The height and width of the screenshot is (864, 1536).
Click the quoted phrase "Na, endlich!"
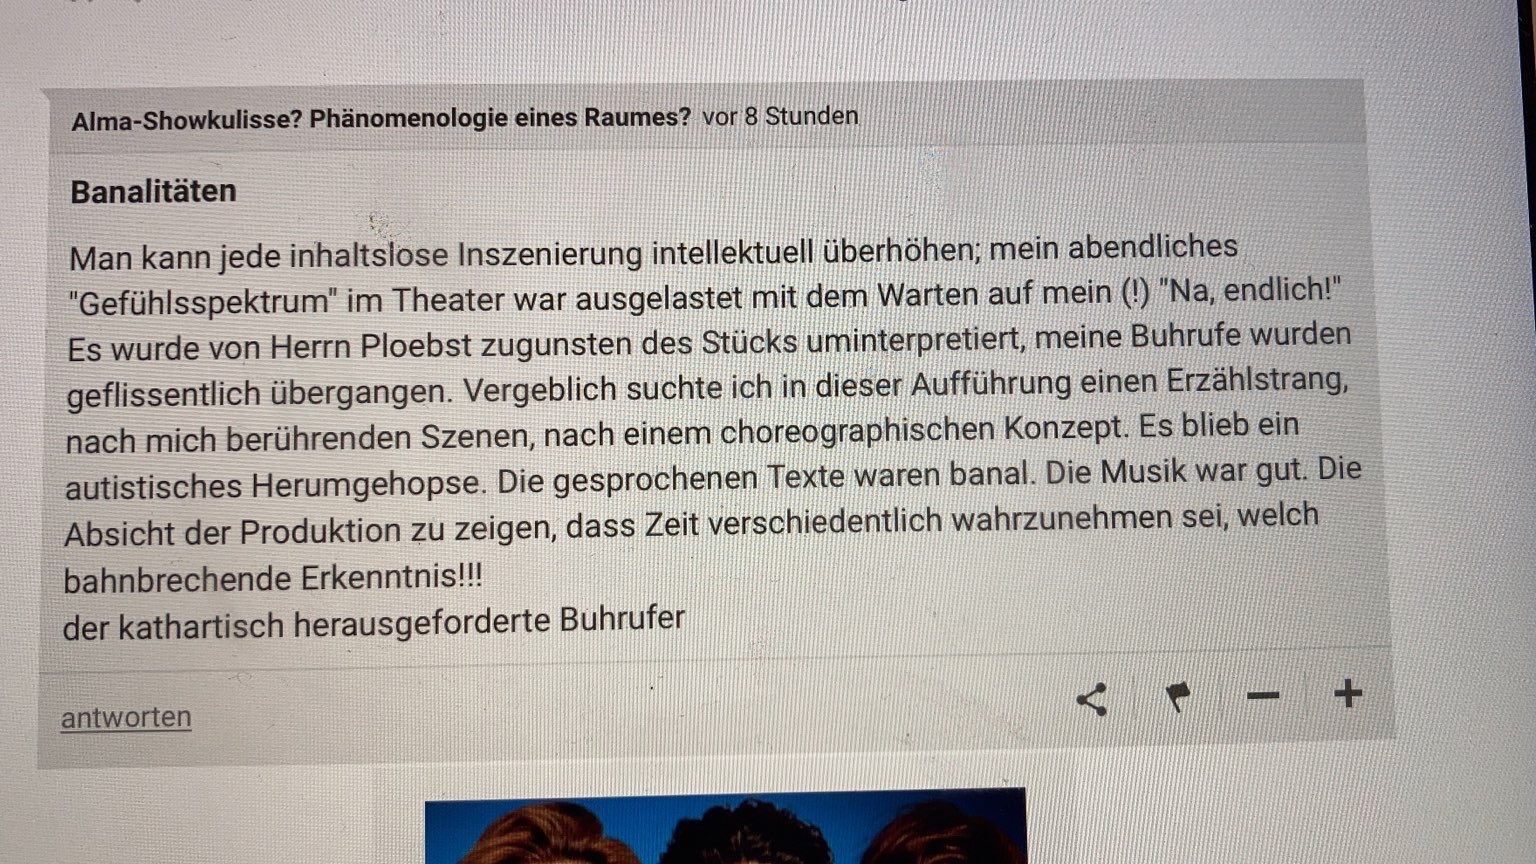[x=1249, y=290]
